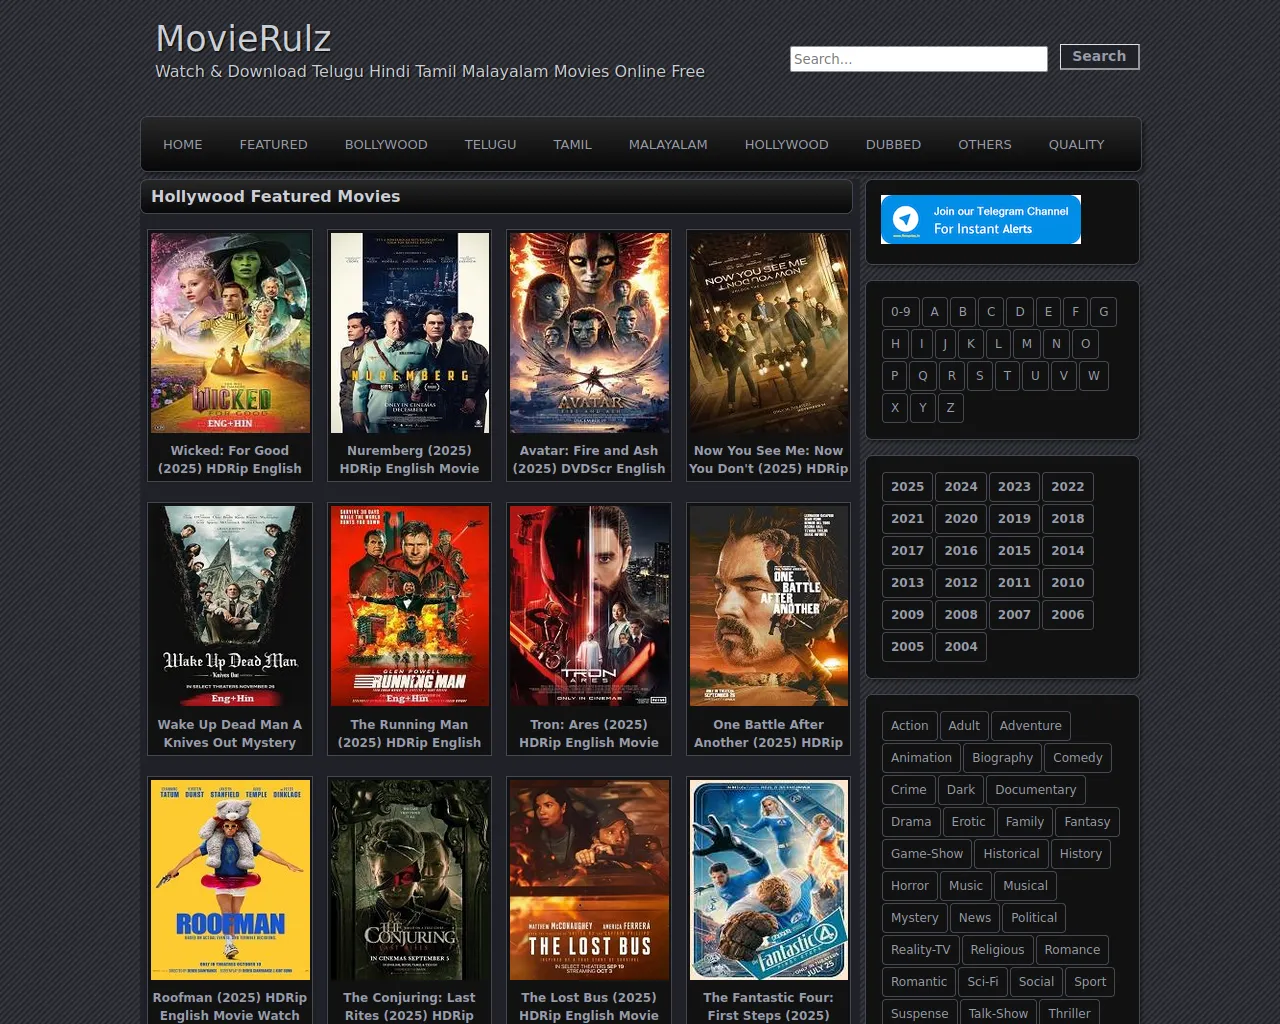This screenshot has width=1280, height=1024.
Task: Open the DUBBED menu
Action: (x=894, y=144)
